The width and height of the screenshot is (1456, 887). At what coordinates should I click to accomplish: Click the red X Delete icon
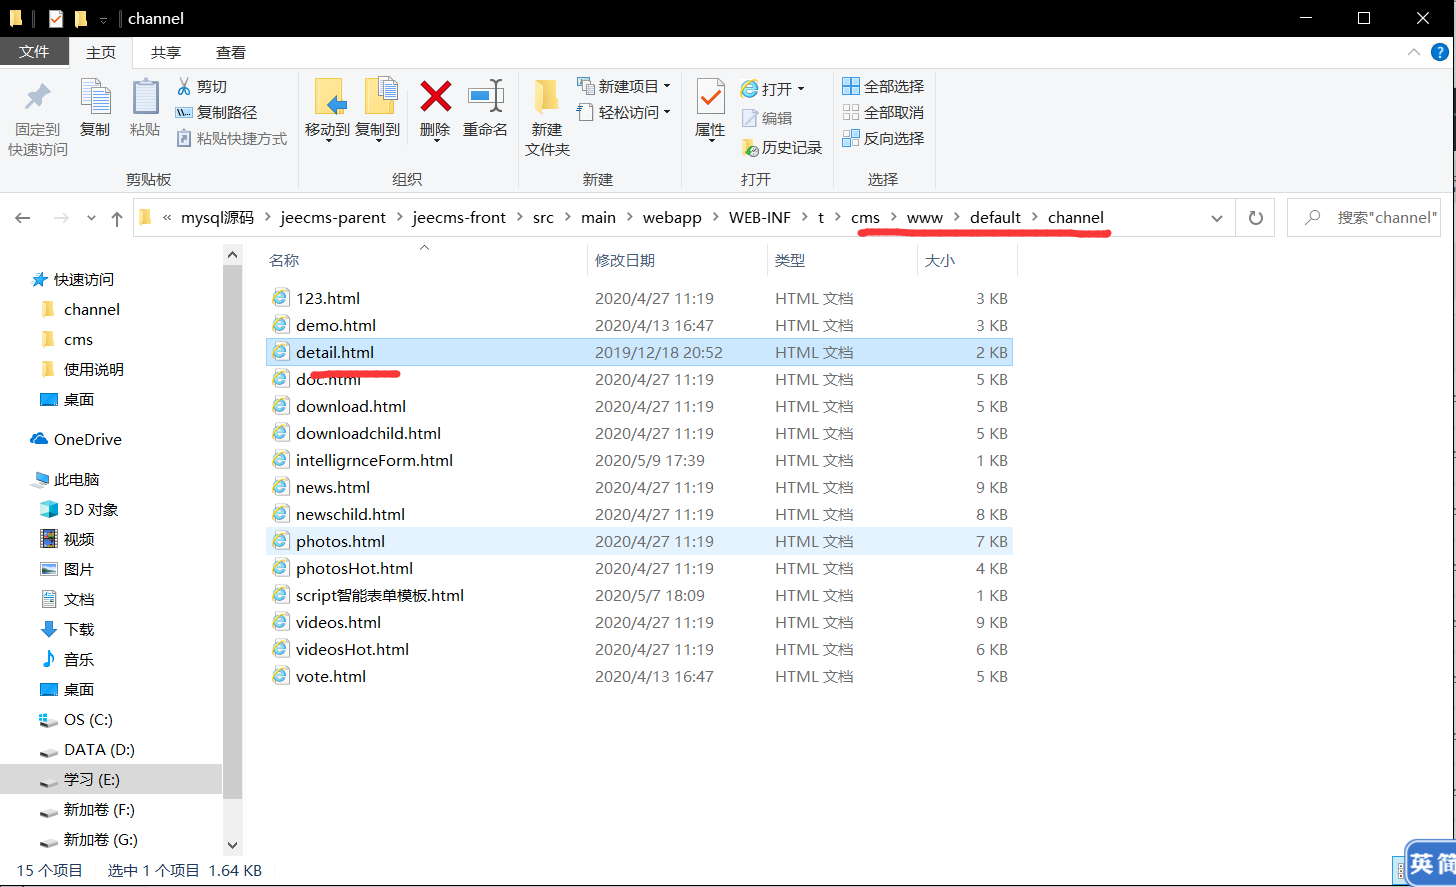pyautogui.click(x=435, y=97)
